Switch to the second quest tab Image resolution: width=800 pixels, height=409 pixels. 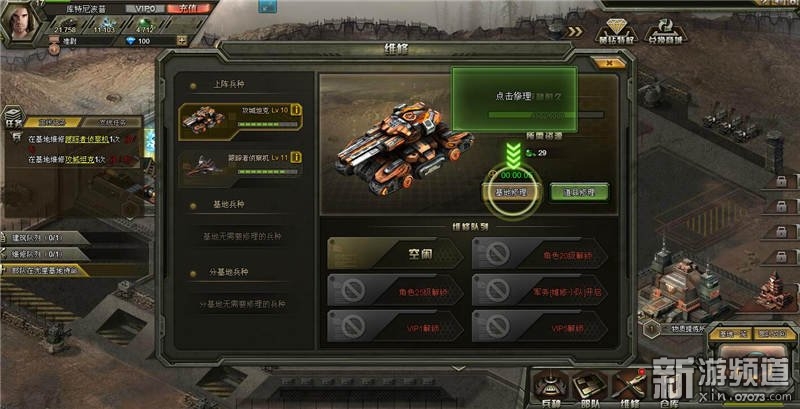tap(111, 122)
